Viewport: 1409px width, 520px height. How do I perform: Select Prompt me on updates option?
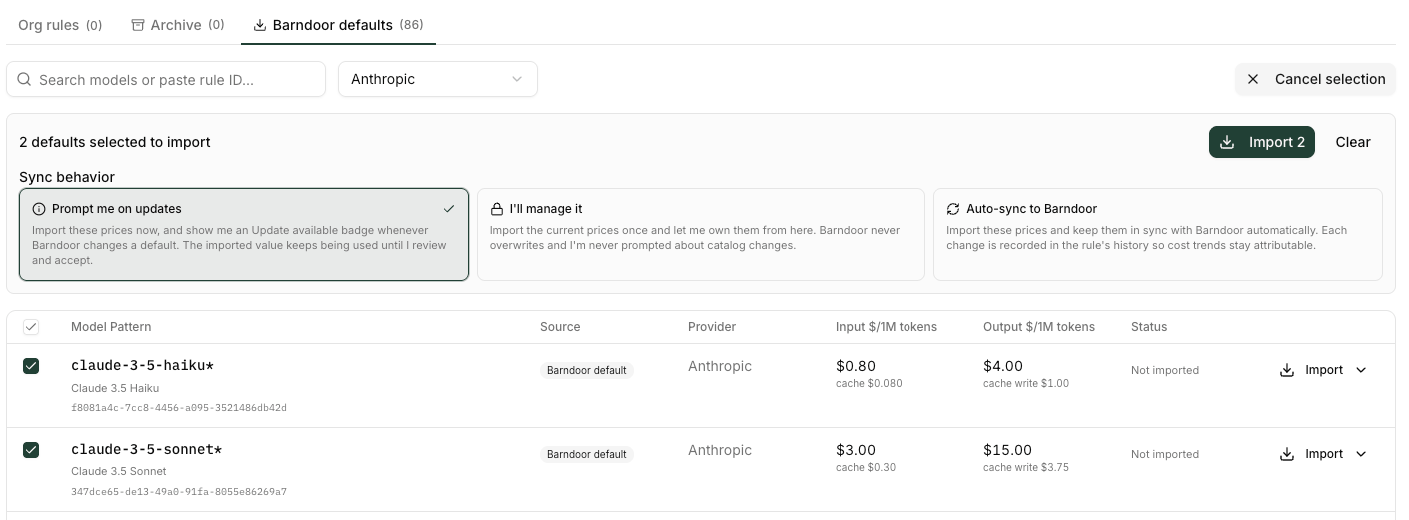(x=244, y=234)
